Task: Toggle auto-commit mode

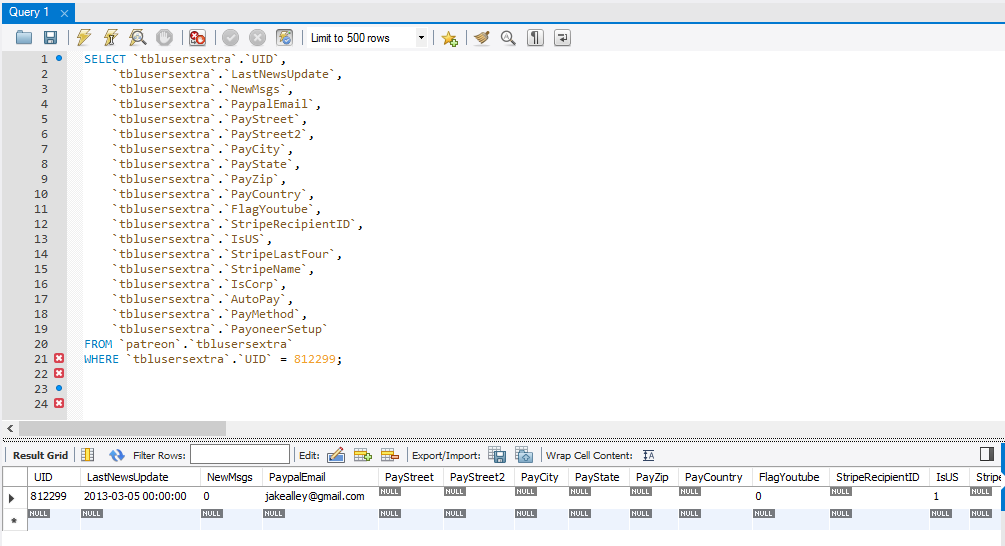Action: (285, 38)
